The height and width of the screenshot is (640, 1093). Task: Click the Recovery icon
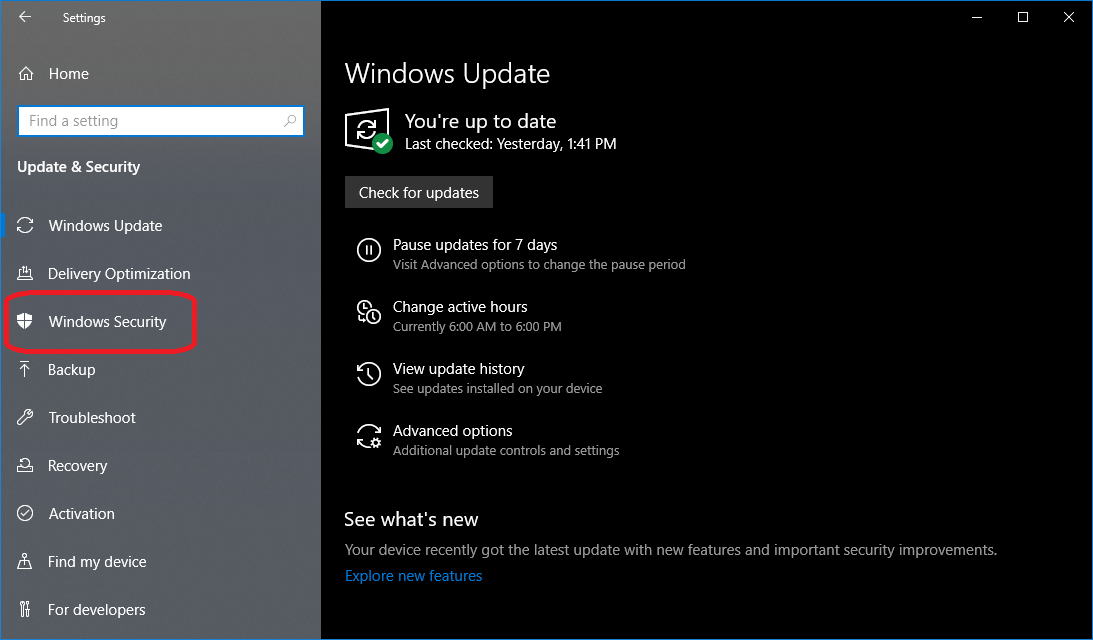25,465
